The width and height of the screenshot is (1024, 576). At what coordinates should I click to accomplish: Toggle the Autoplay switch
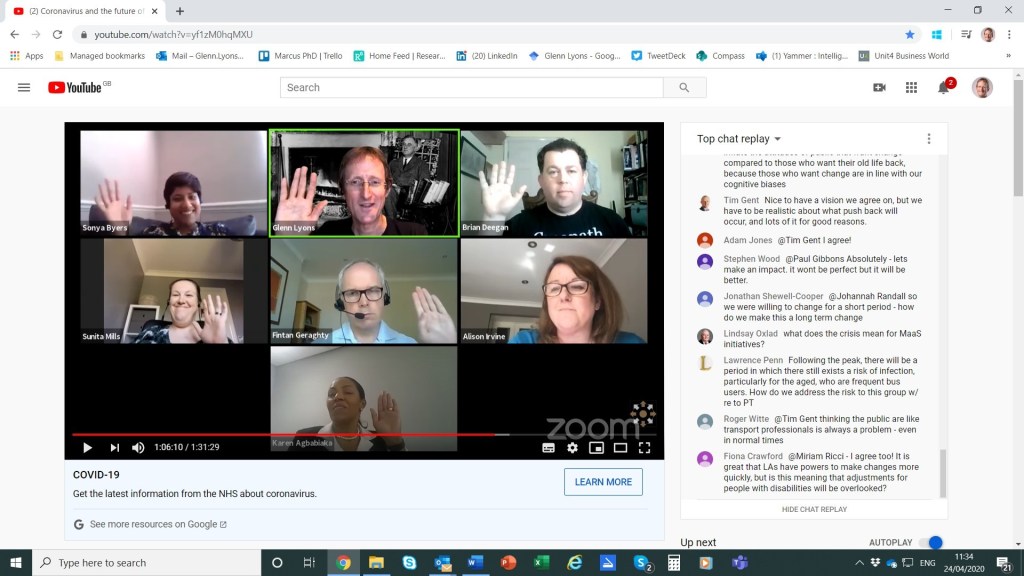(x=930, y=542)
